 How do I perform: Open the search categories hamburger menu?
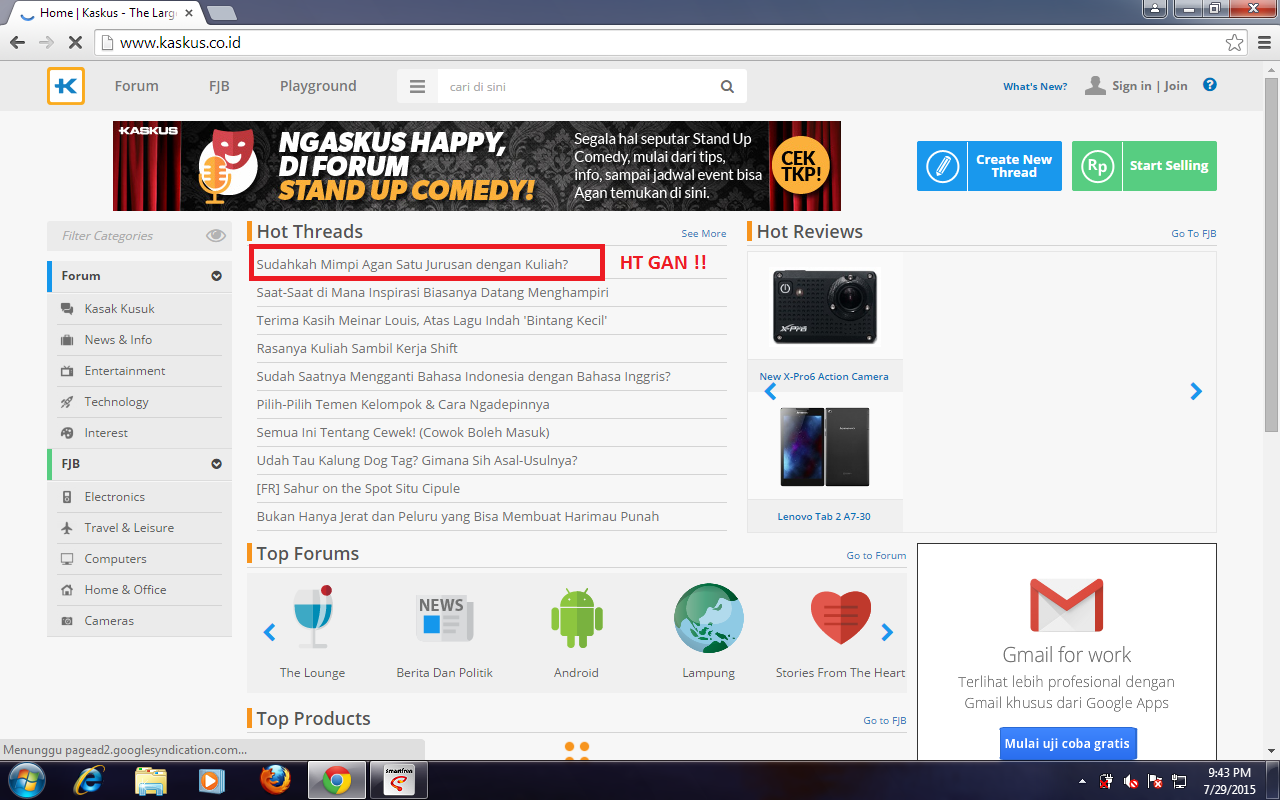(x=418, y=87)
